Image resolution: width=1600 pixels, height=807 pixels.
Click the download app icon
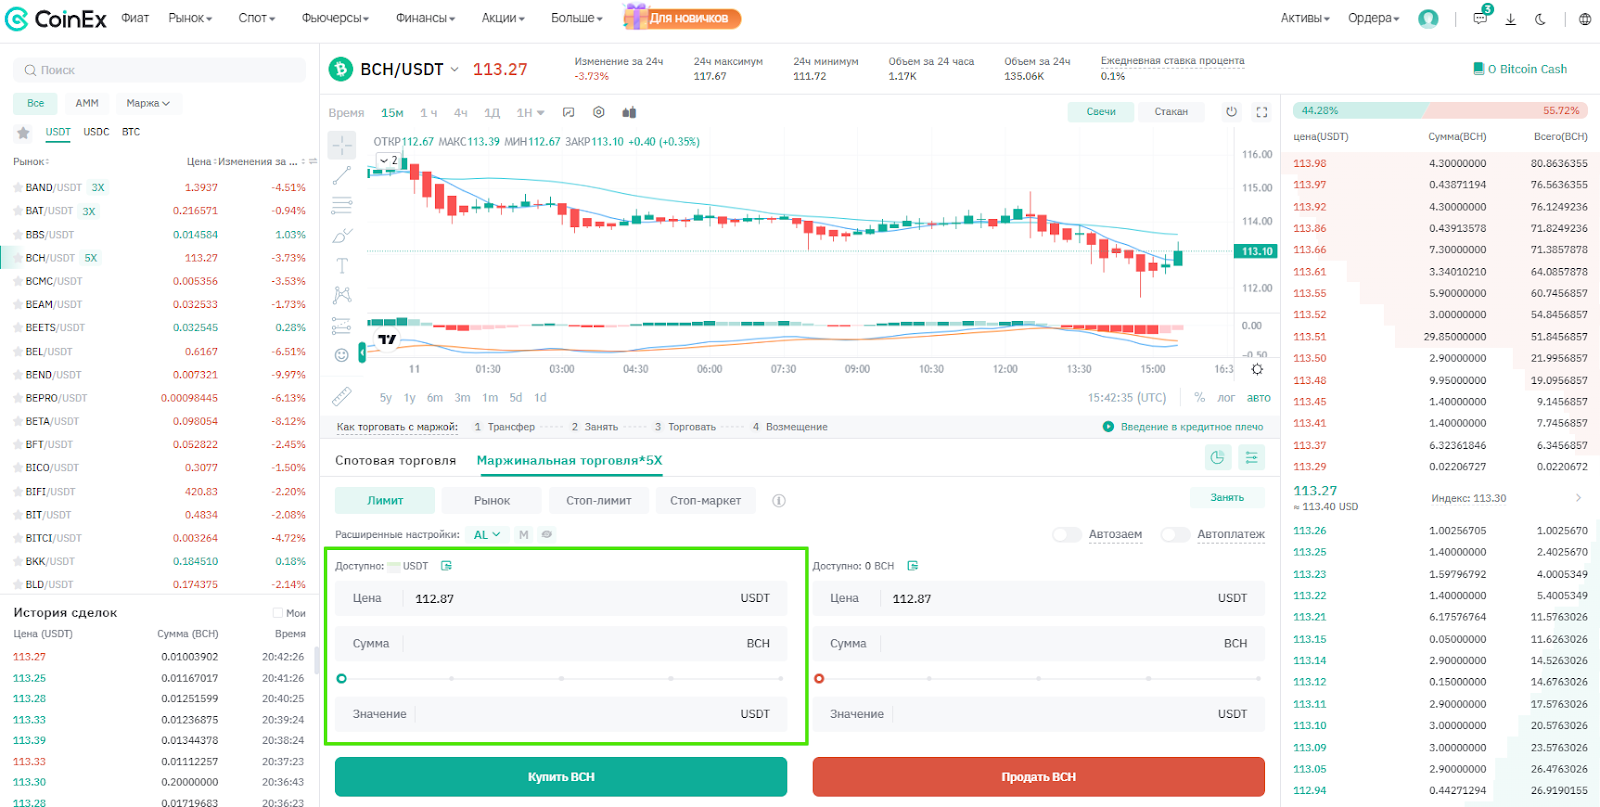click(x=1510, y=19)
